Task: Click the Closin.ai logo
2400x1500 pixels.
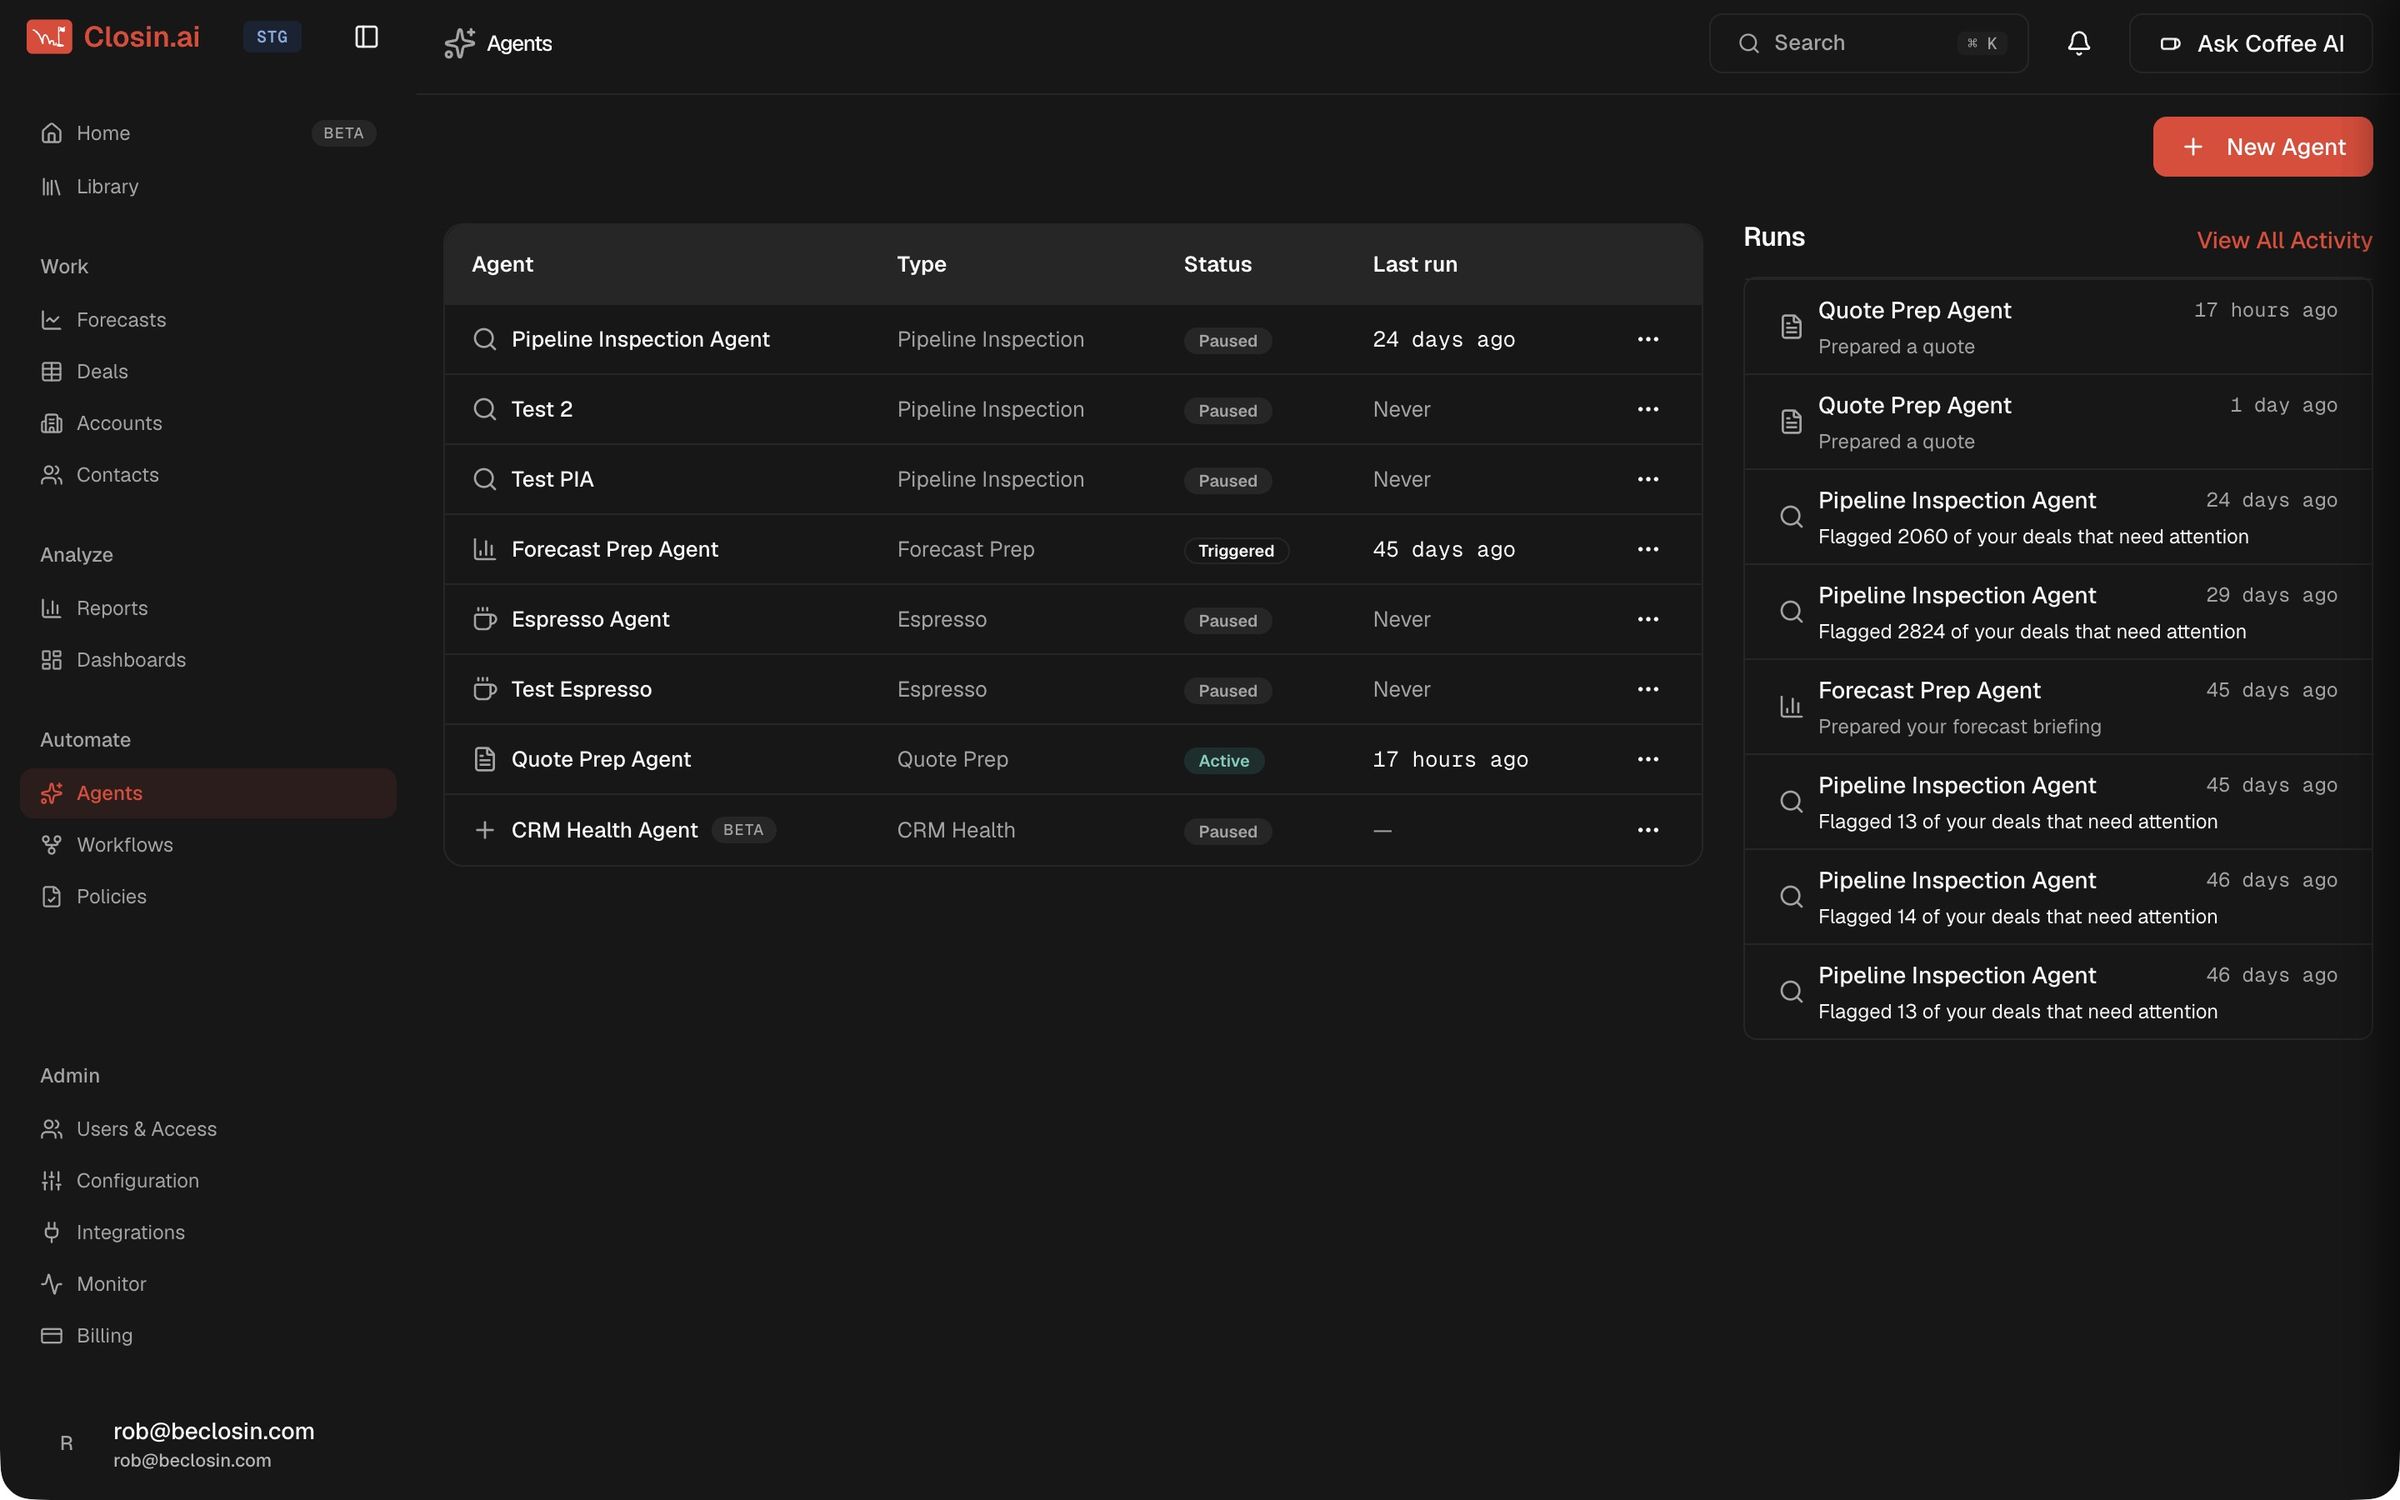Action: point(113,37)
